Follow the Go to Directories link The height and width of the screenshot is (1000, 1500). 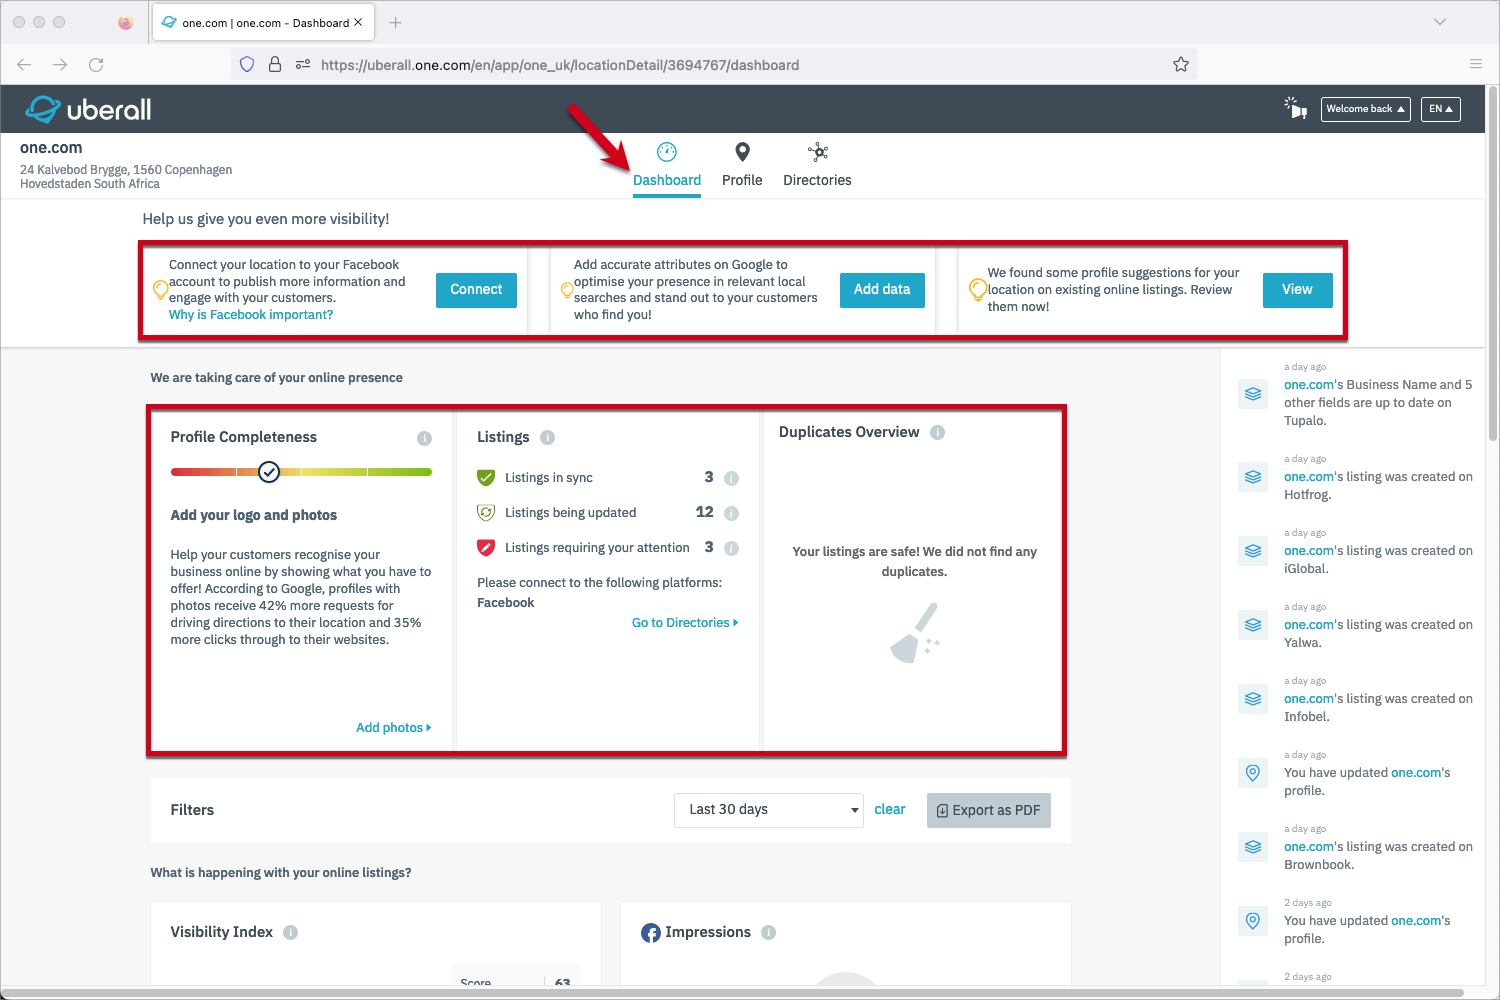[x=684, y=623]
